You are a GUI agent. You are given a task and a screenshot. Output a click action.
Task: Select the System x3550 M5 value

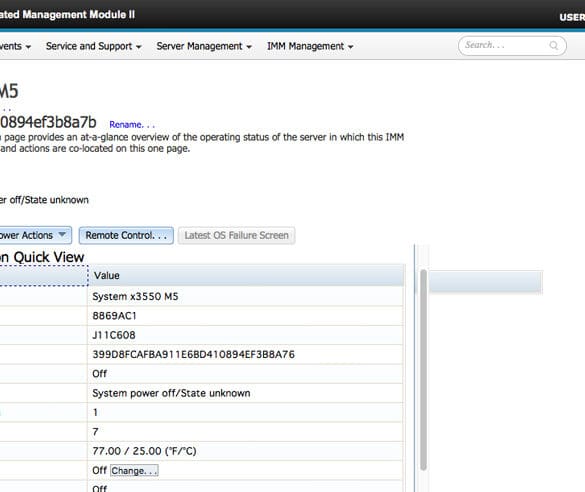[x=135, y=297]
